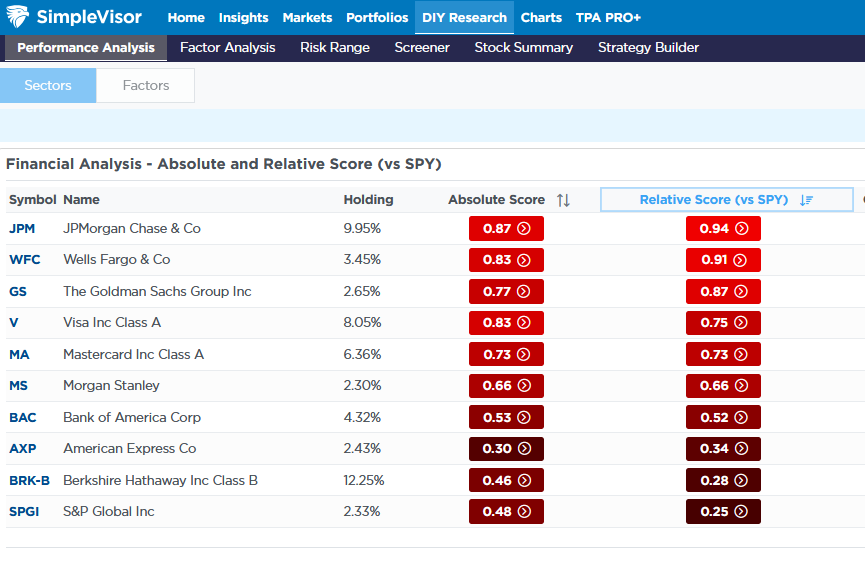Click the 9.95% holding value

[x=362, y=228]
